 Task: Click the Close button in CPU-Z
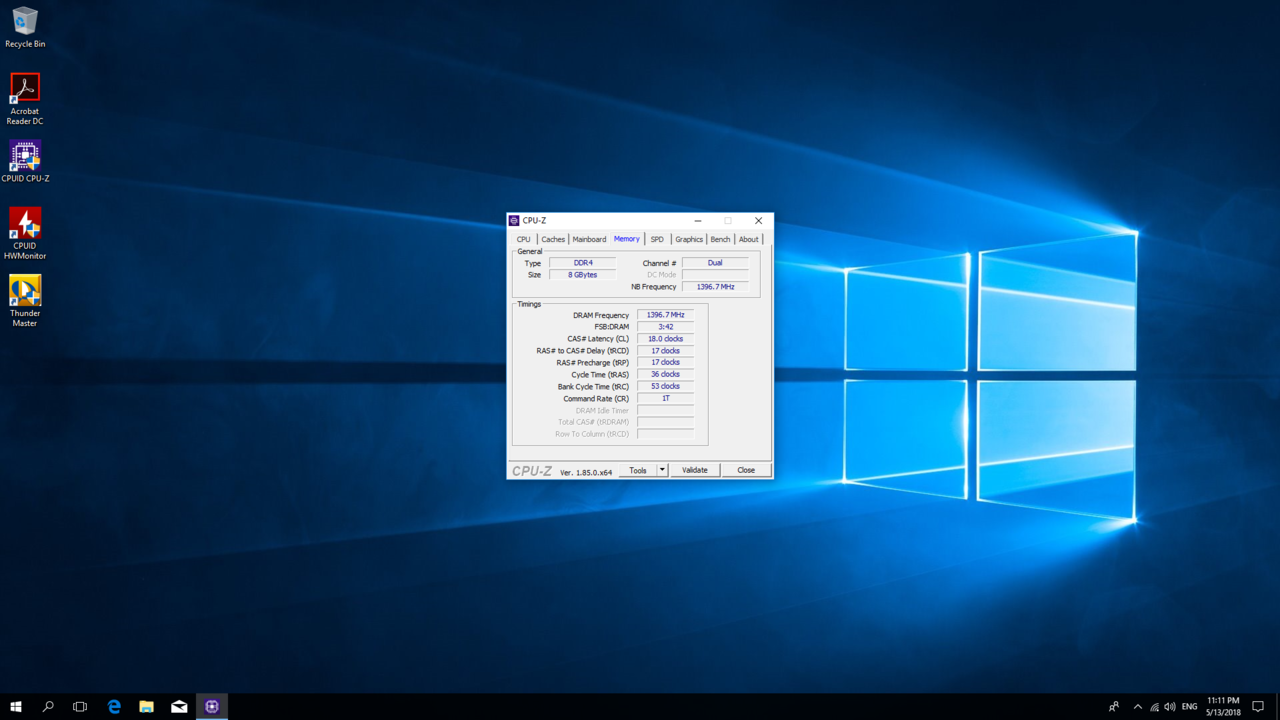(x=746, y=470)
